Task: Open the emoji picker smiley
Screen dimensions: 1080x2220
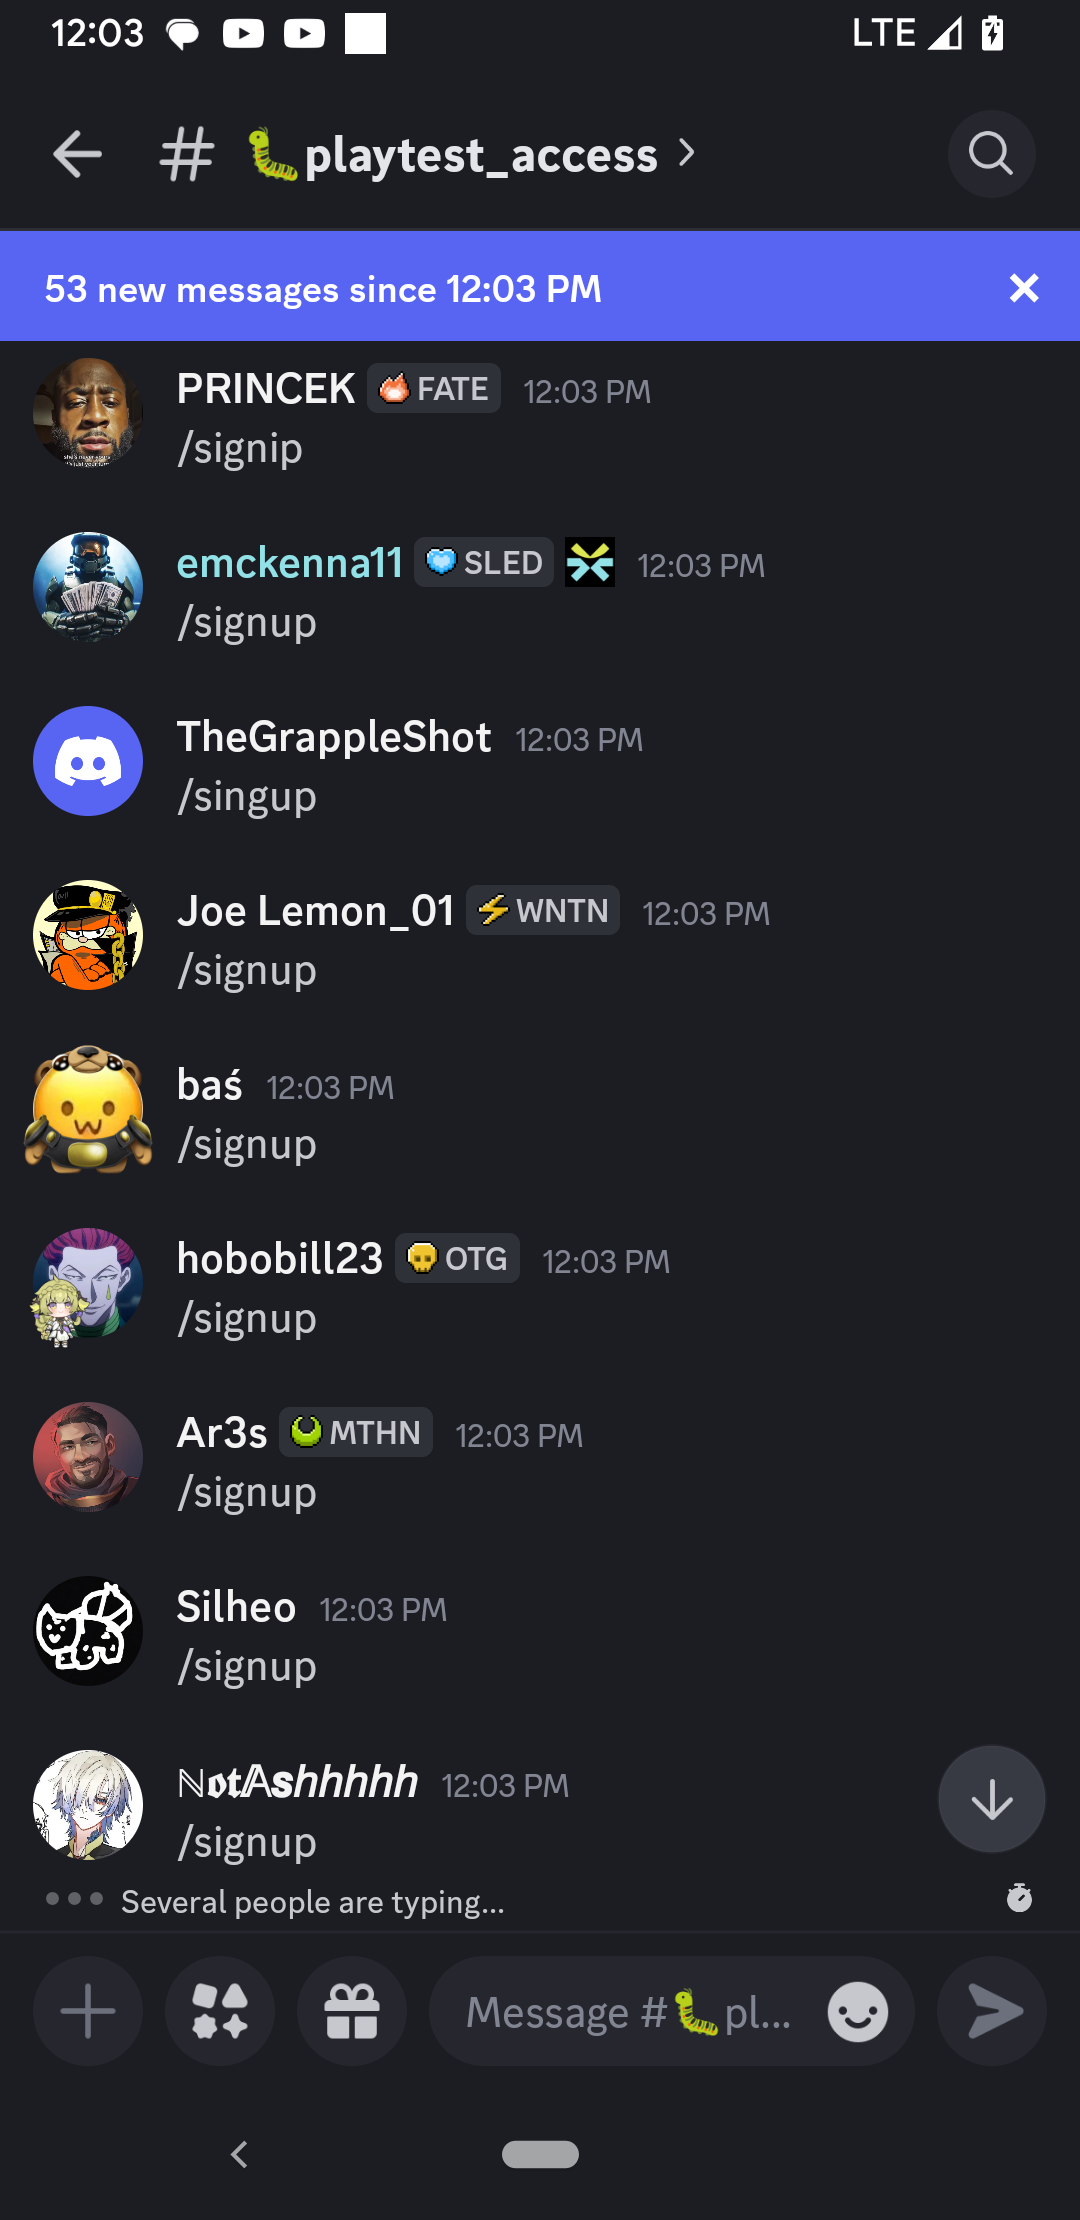Action: pos(858,2011)
